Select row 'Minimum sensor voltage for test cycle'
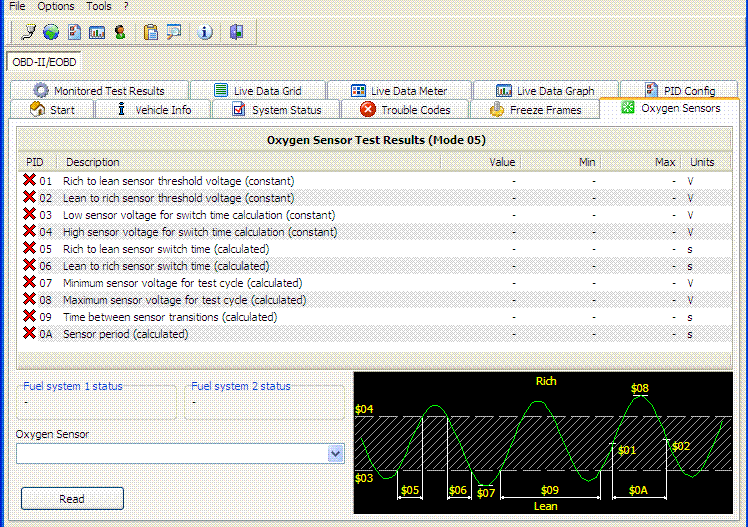Viewport: 748px width, 527px height. (375, 283)
